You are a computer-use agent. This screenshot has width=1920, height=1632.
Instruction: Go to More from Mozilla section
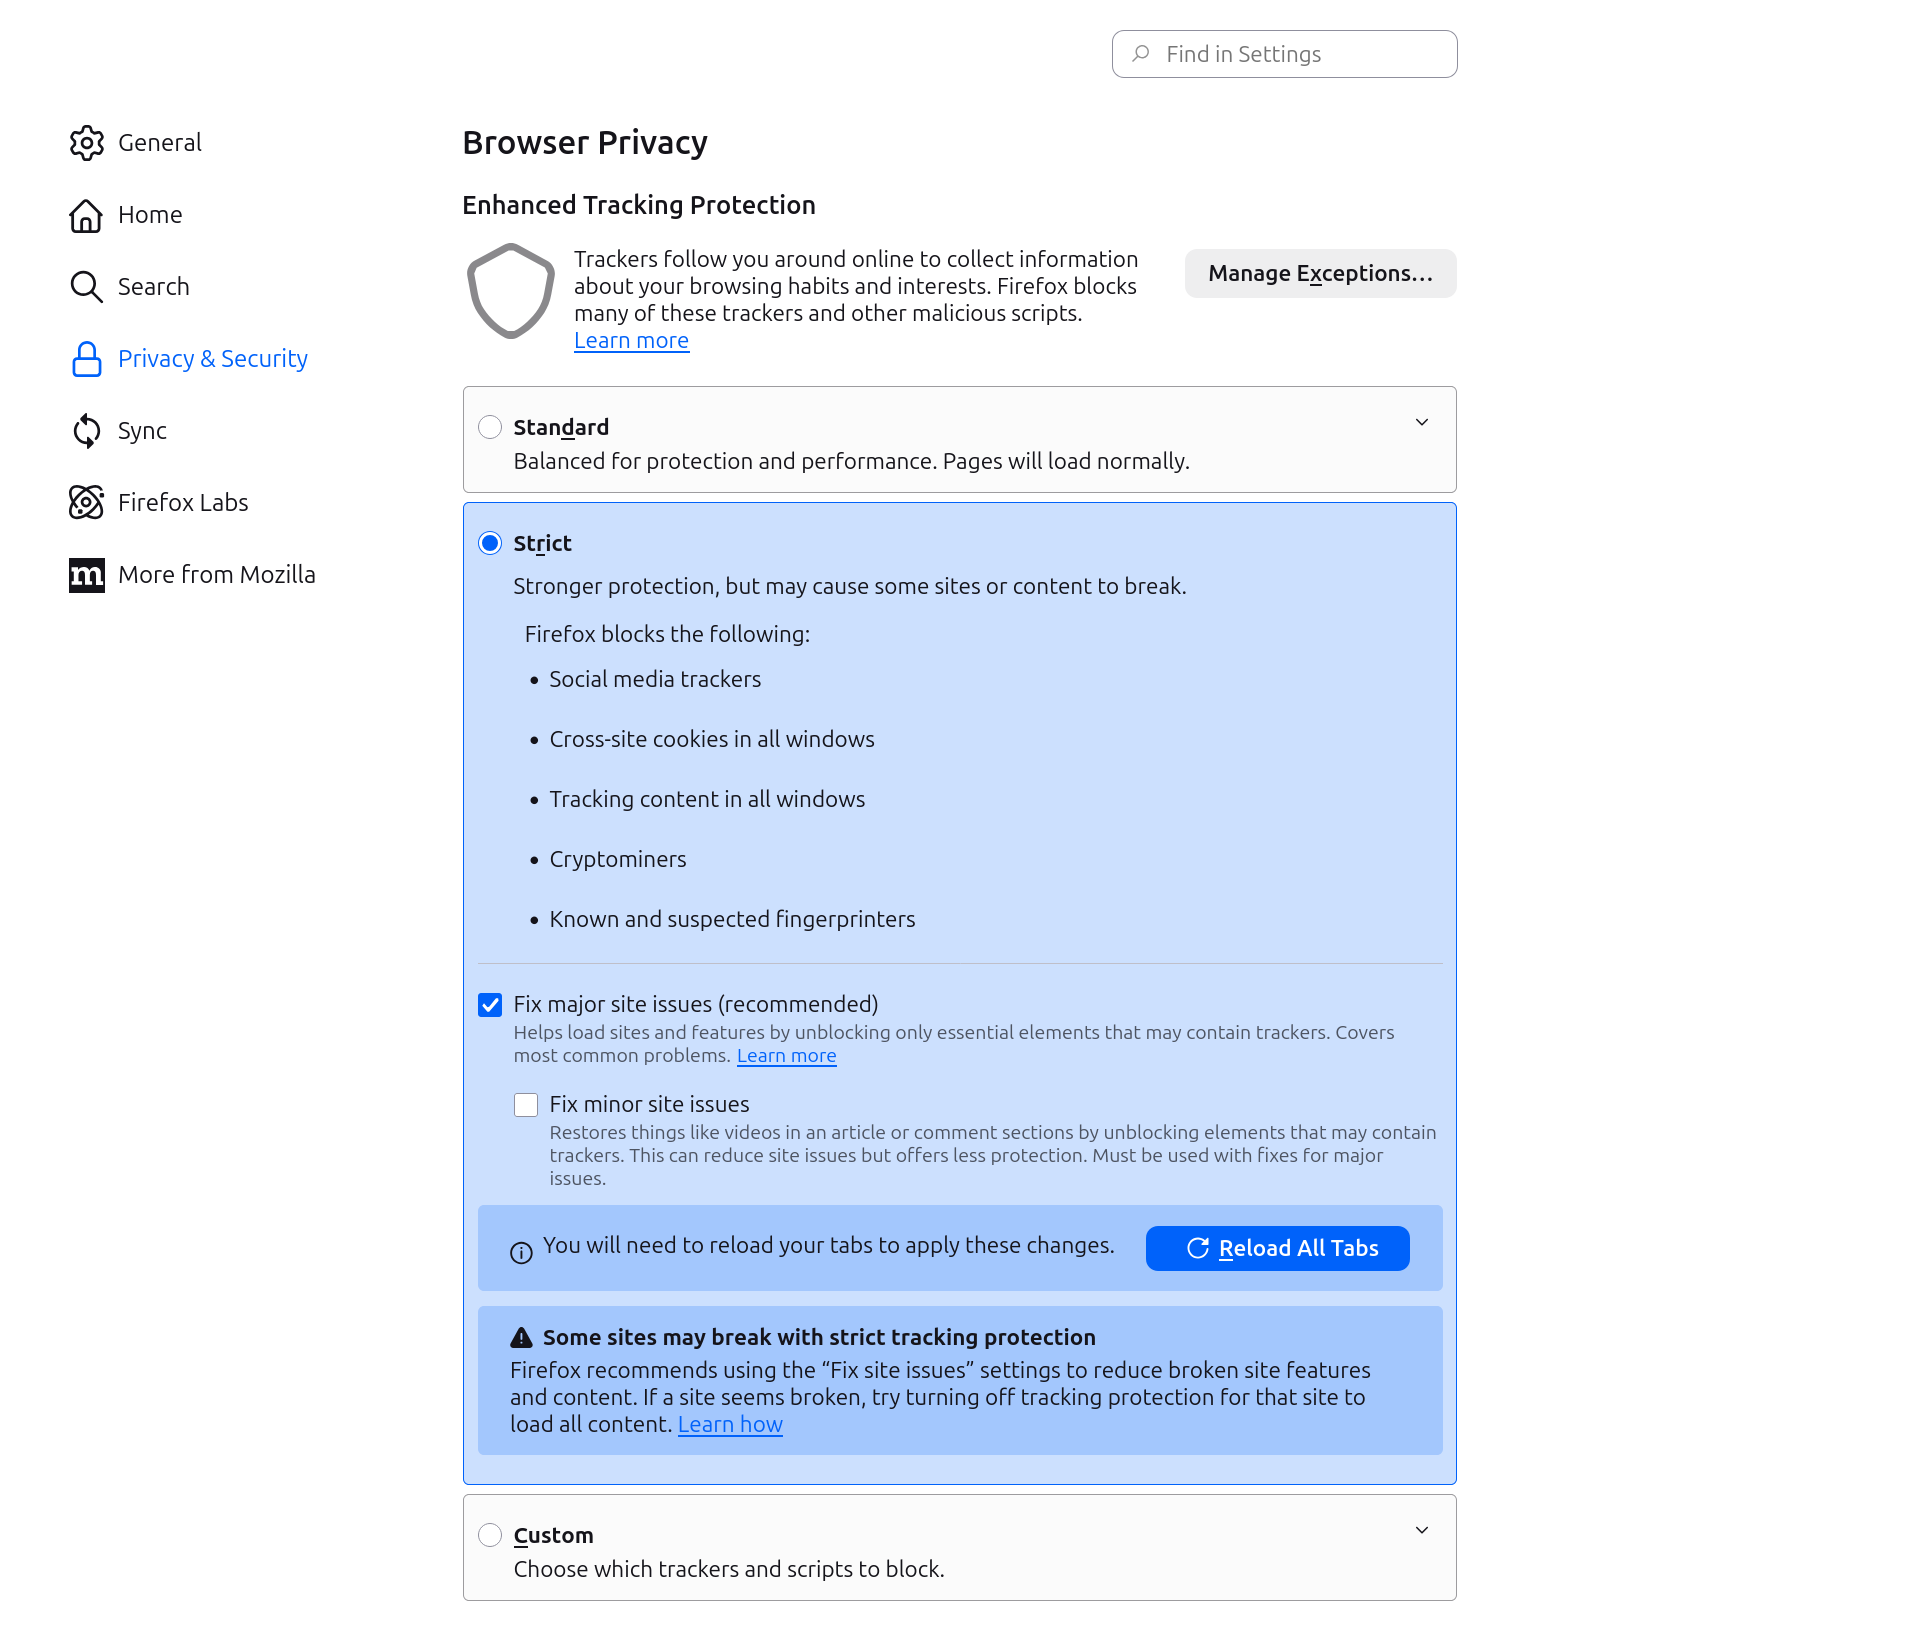217,575
